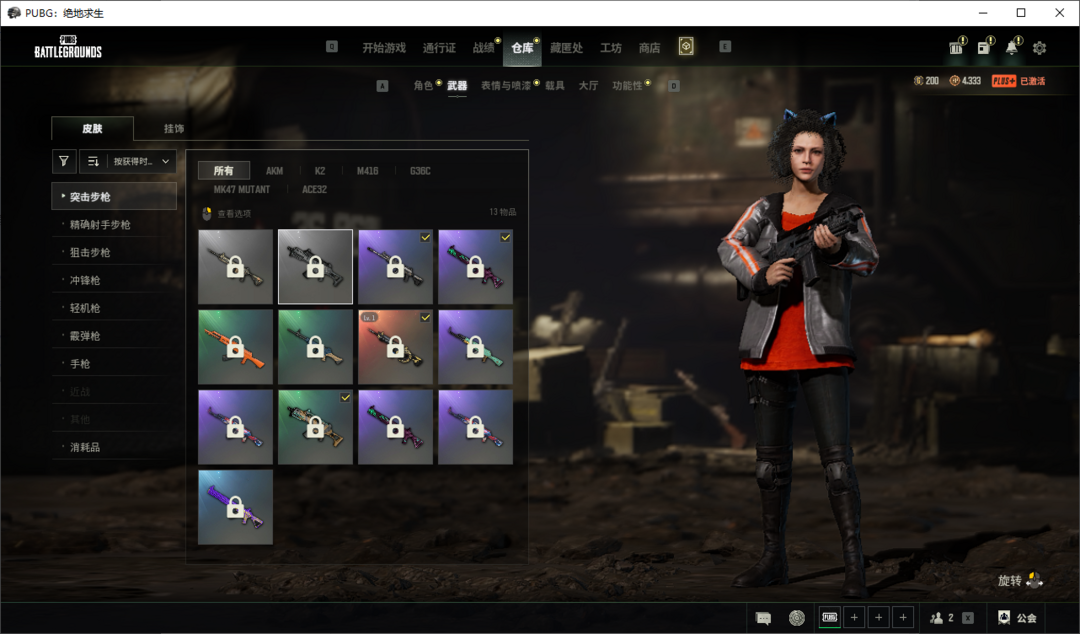Click the Q key hint icon
Image resolution: width=1080 pixels, height=634 pixels.
pos(332,47)
